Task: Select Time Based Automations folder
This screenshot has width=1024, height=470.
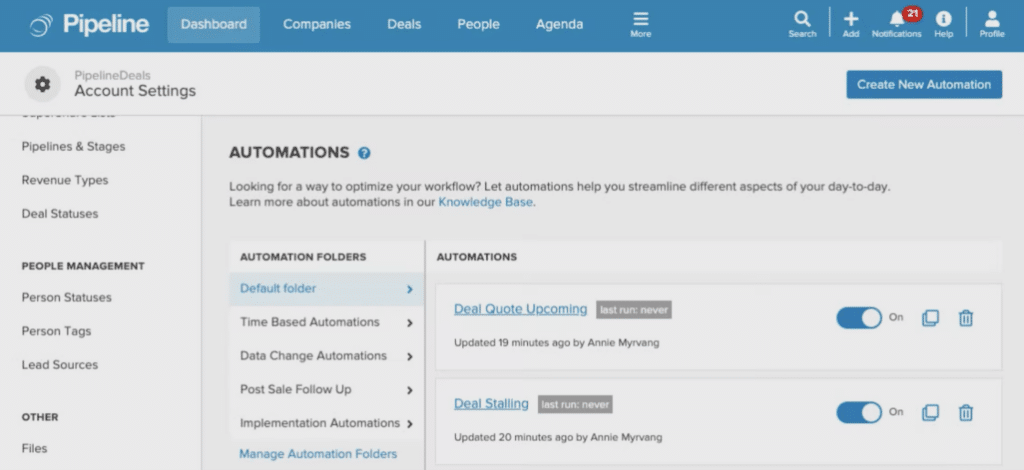Action: [327, 322]
